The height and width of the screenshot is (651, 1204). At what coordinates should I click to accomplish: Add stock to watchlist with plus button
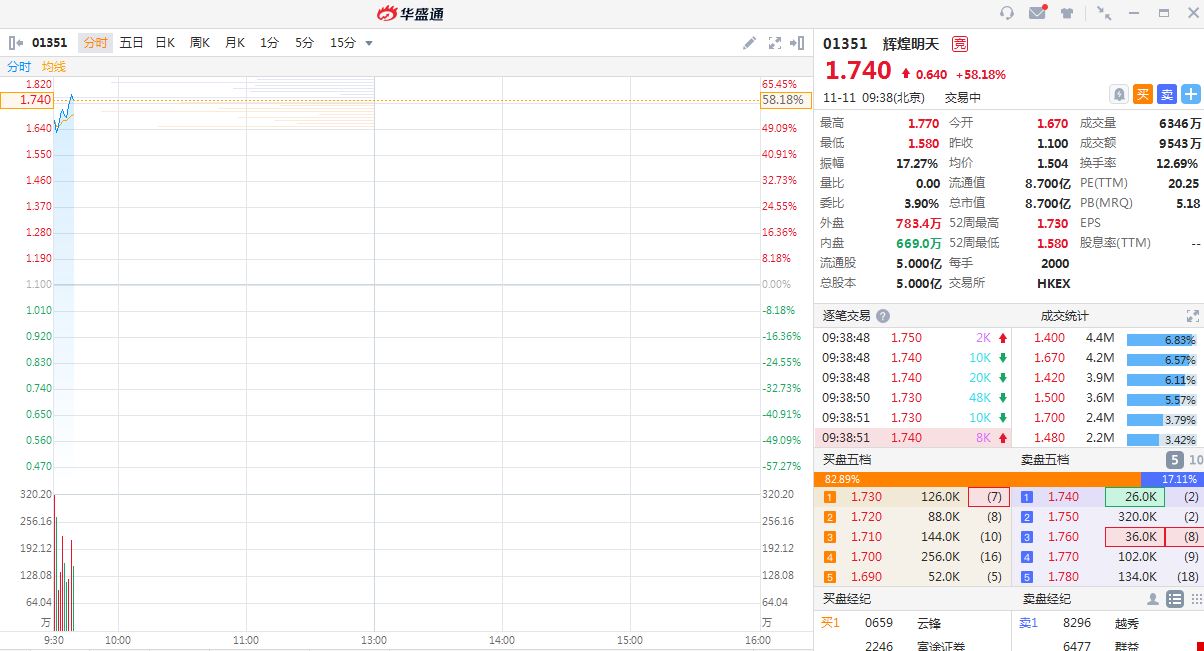pos(1191,94)
